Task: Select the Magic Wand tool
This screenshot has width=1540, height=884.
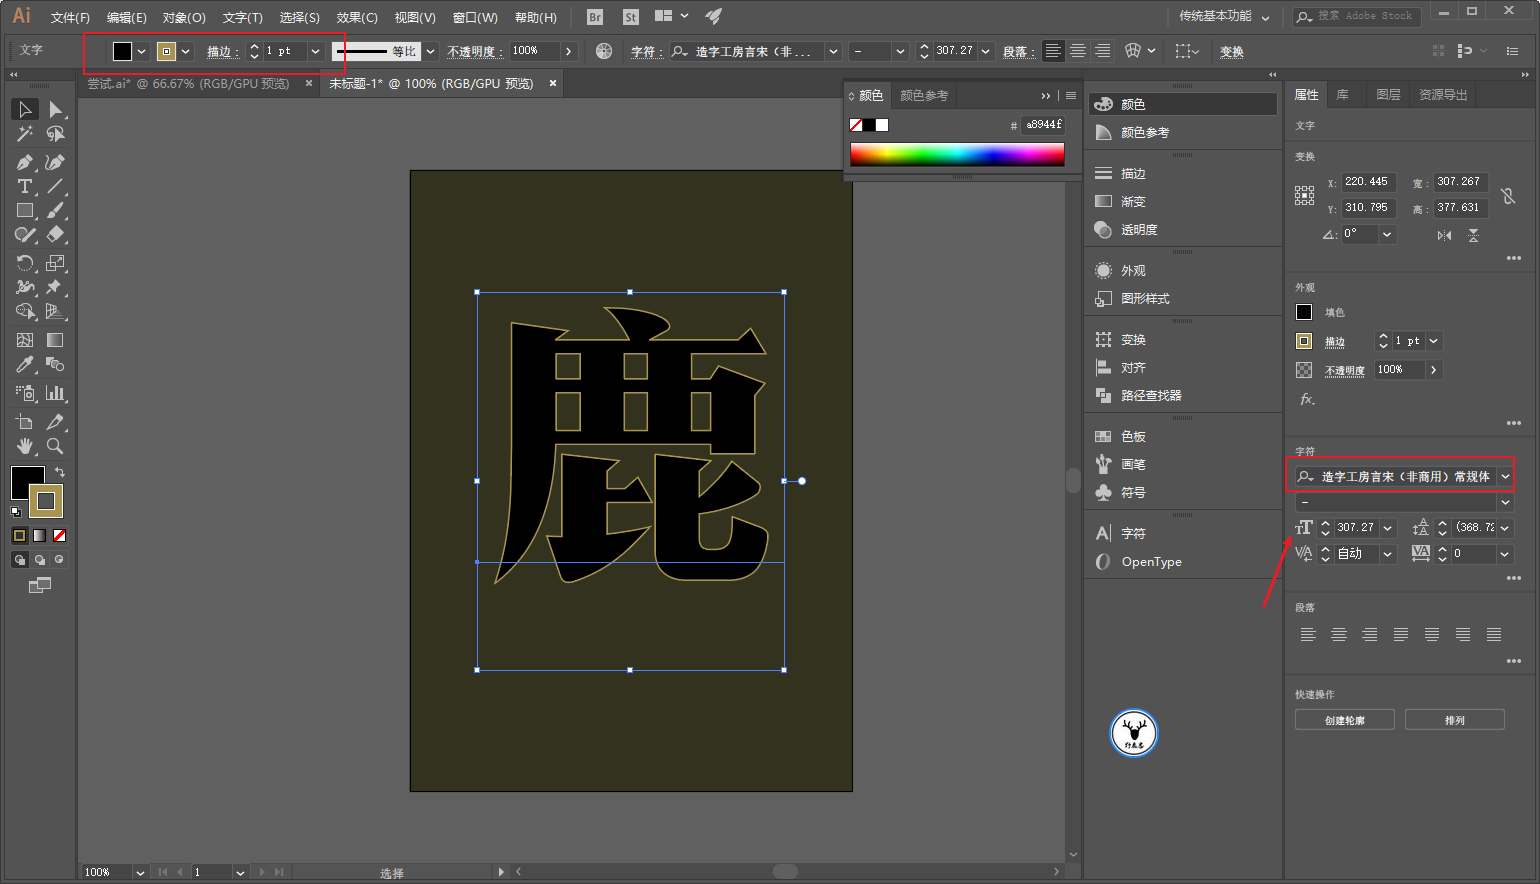Action: (x=25, y=134)
